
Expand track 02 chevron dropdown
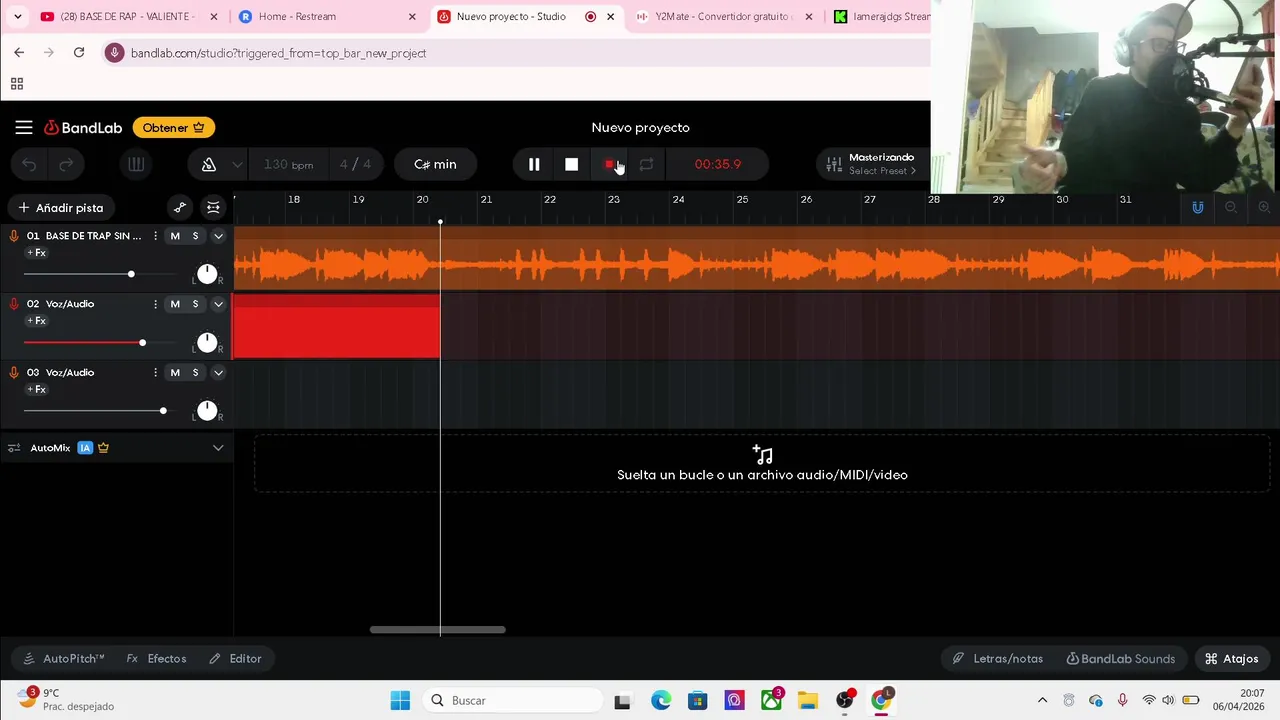point(218,304)
